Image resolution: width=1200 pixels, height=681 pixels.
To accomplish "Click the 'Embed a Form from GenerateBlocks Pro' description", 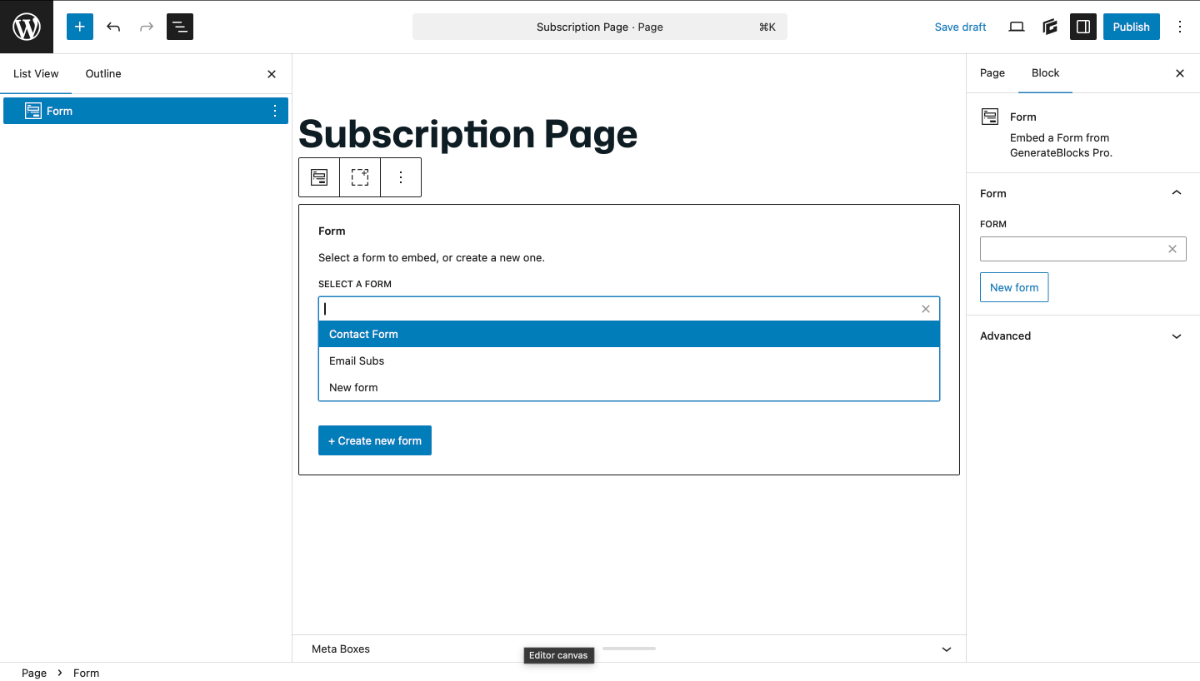I will click(1061, 146).
